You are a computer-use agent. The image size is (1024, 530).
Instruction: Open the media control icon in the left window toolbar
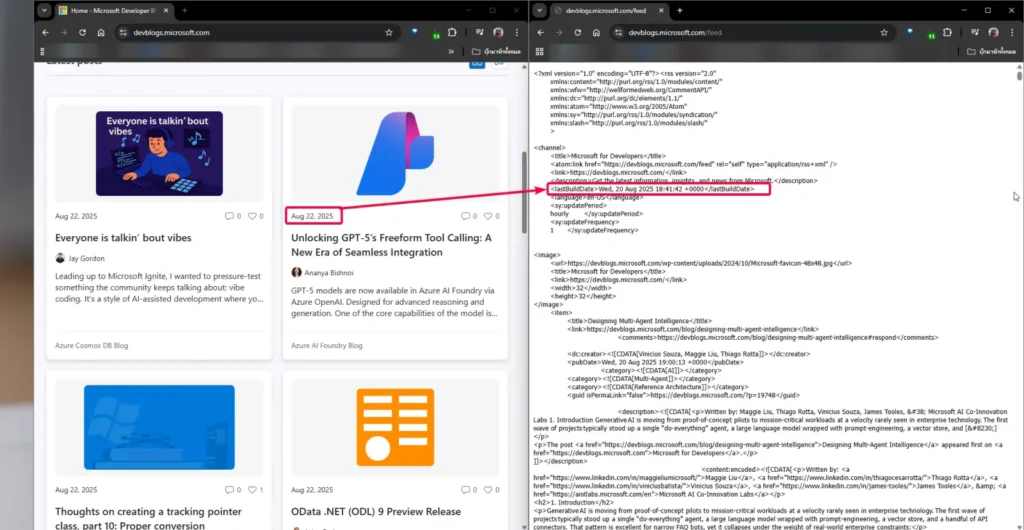[479, 32]
